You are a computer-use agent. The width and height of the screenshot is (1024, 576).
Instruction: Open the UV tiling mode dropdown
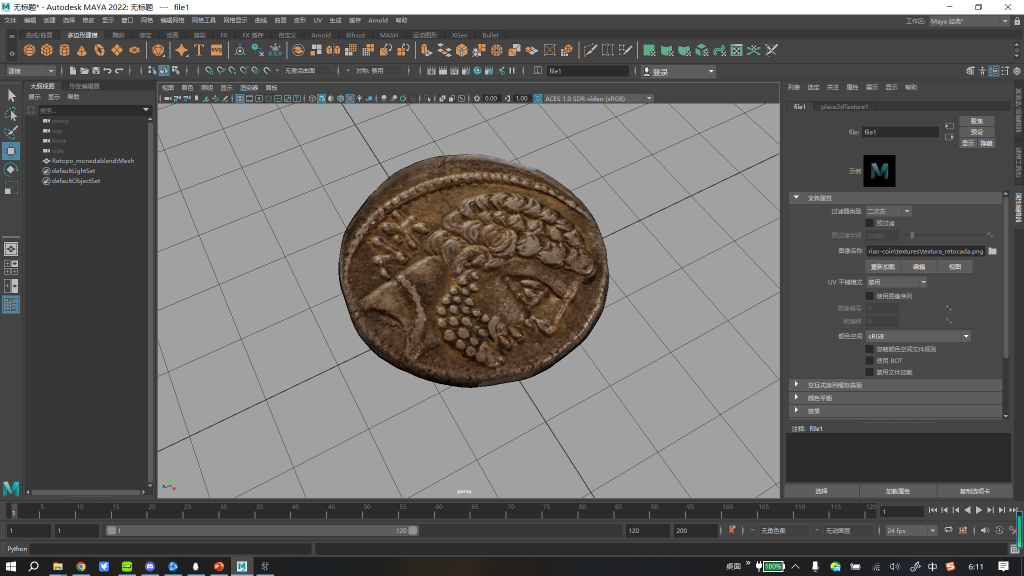(x=897, y=282)
